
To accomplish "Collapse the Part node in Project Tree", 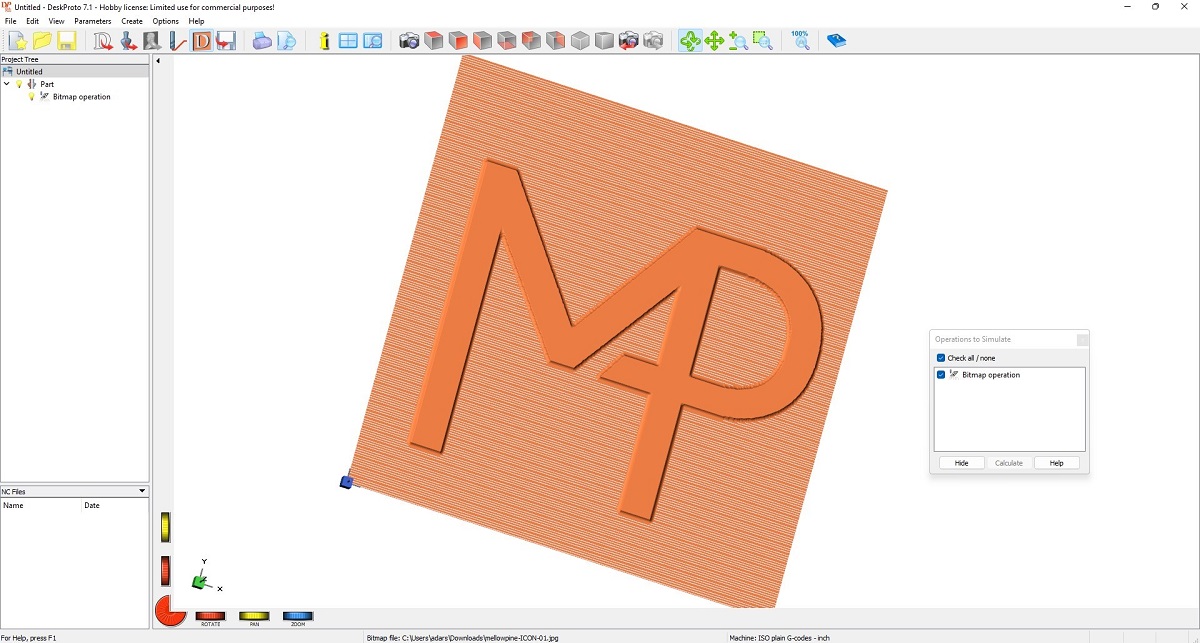I will (x=7, y=84).
